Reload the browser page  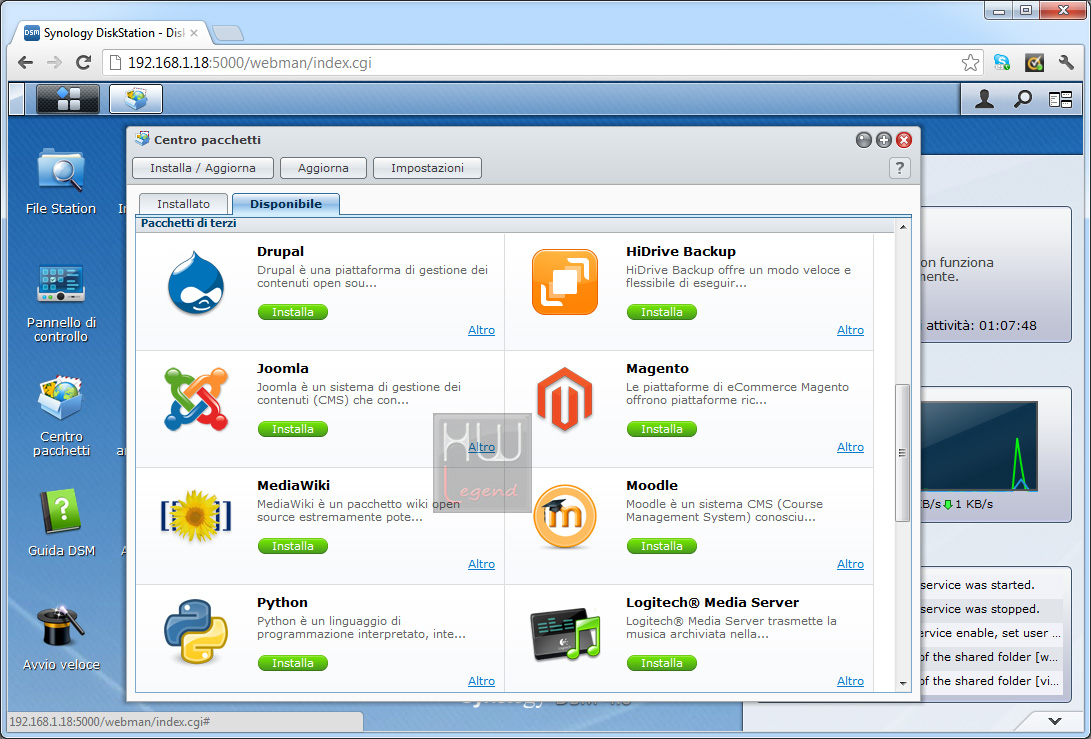coord(83,63)
